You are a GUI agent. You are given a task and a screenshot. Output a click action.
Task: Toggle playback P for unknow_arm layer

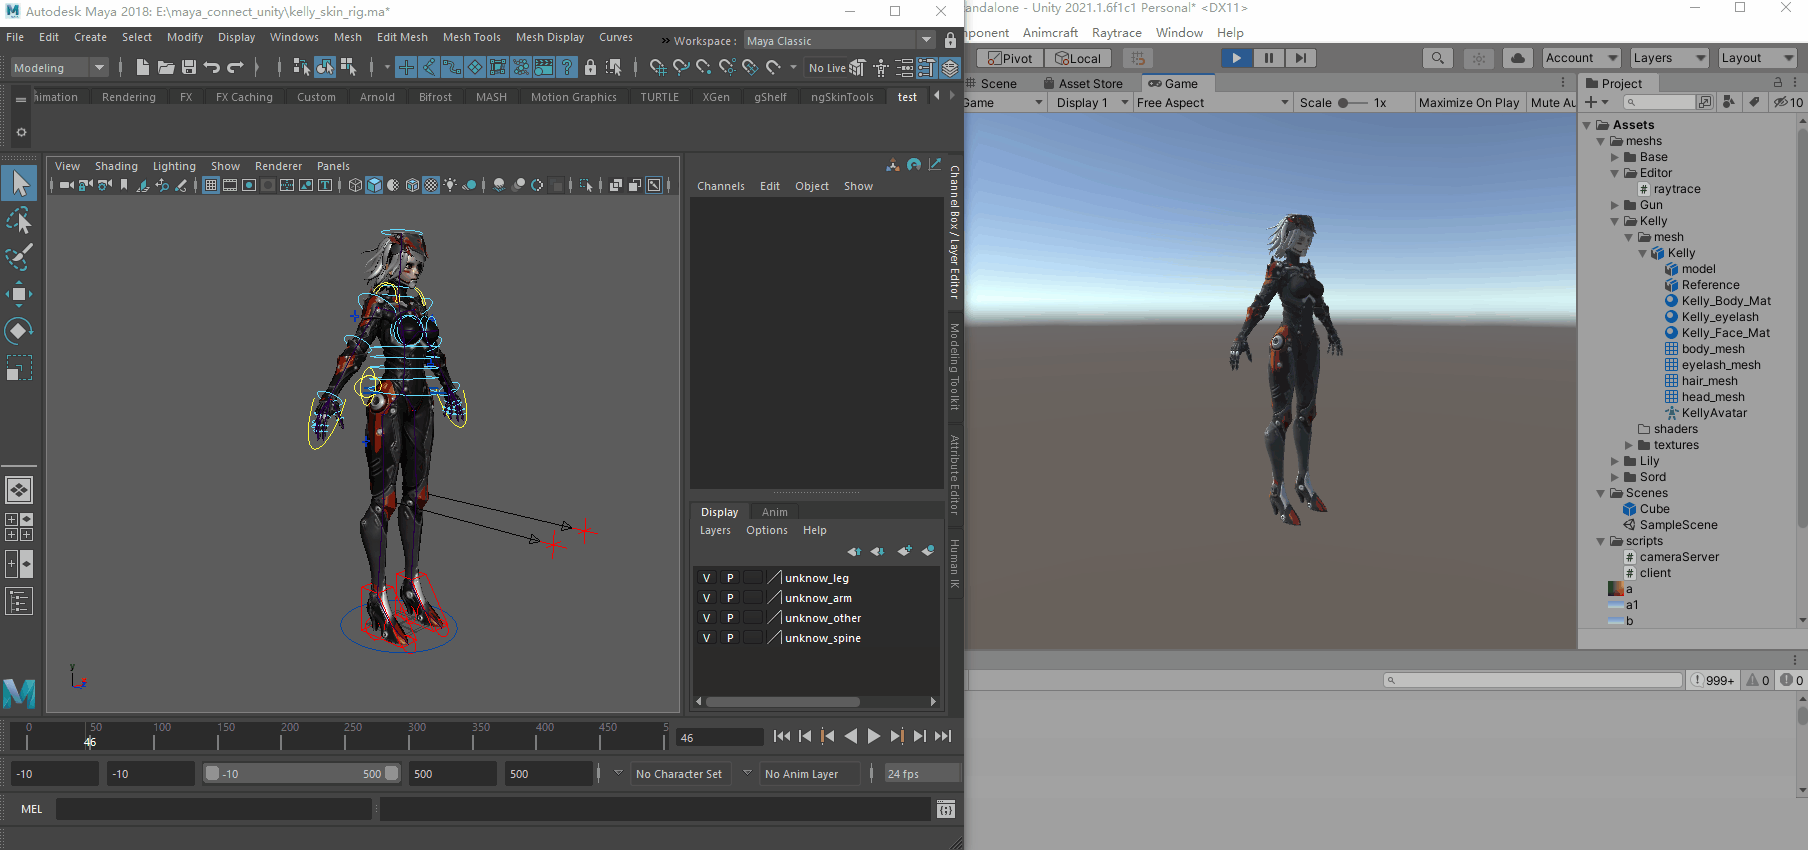click(x=730, y=598)
